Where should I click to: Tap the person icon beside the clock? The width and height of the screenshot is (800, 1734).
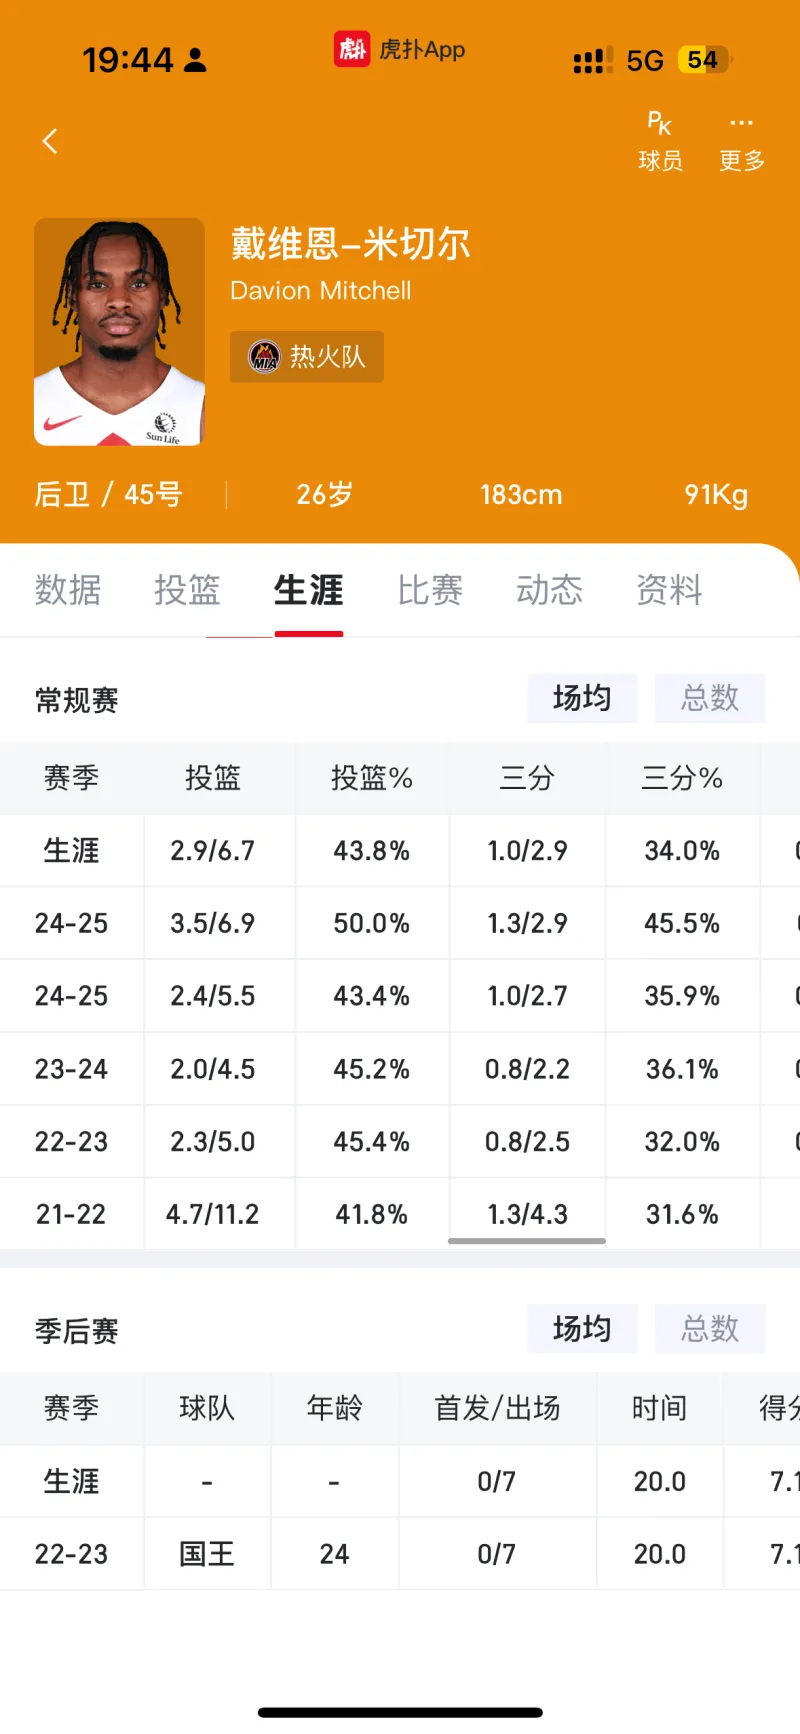coord(196,61)
